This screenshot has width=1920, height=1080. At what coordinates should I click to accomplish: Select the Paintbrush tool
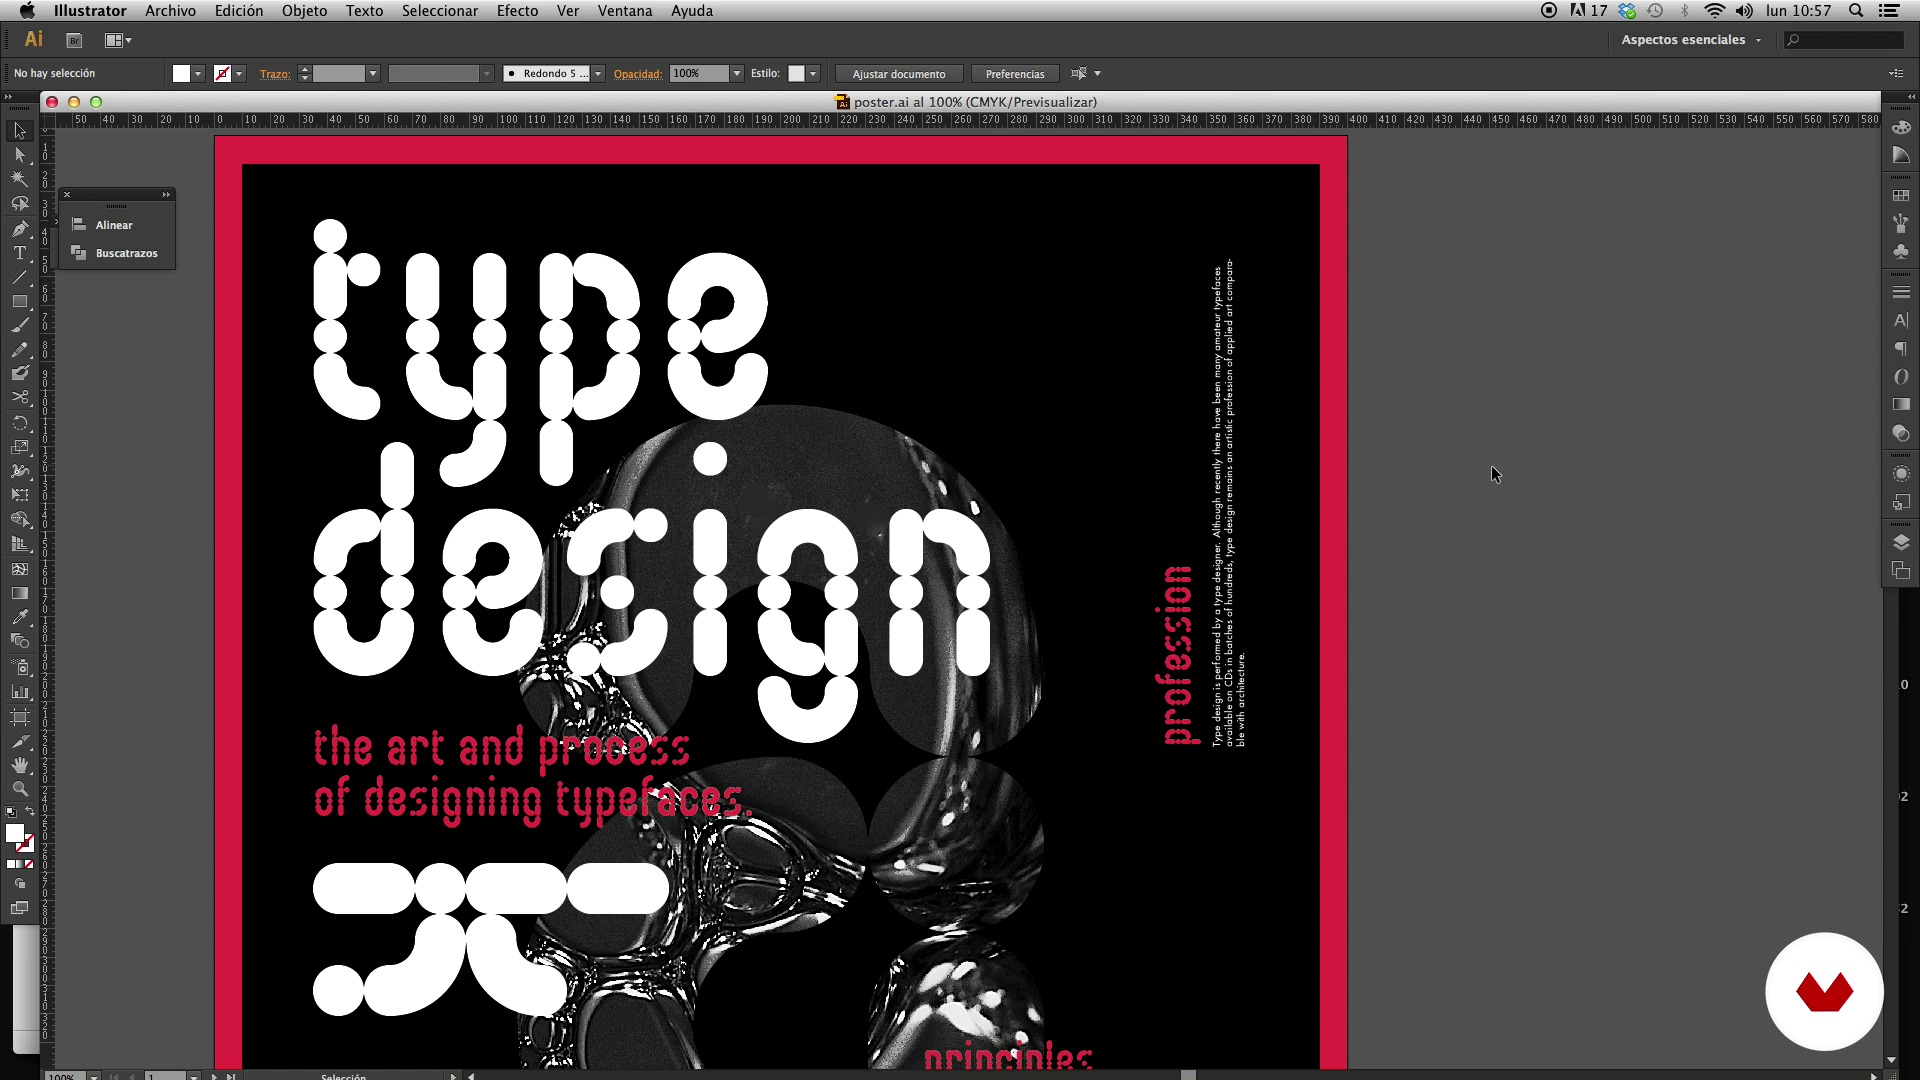[20, 326]
